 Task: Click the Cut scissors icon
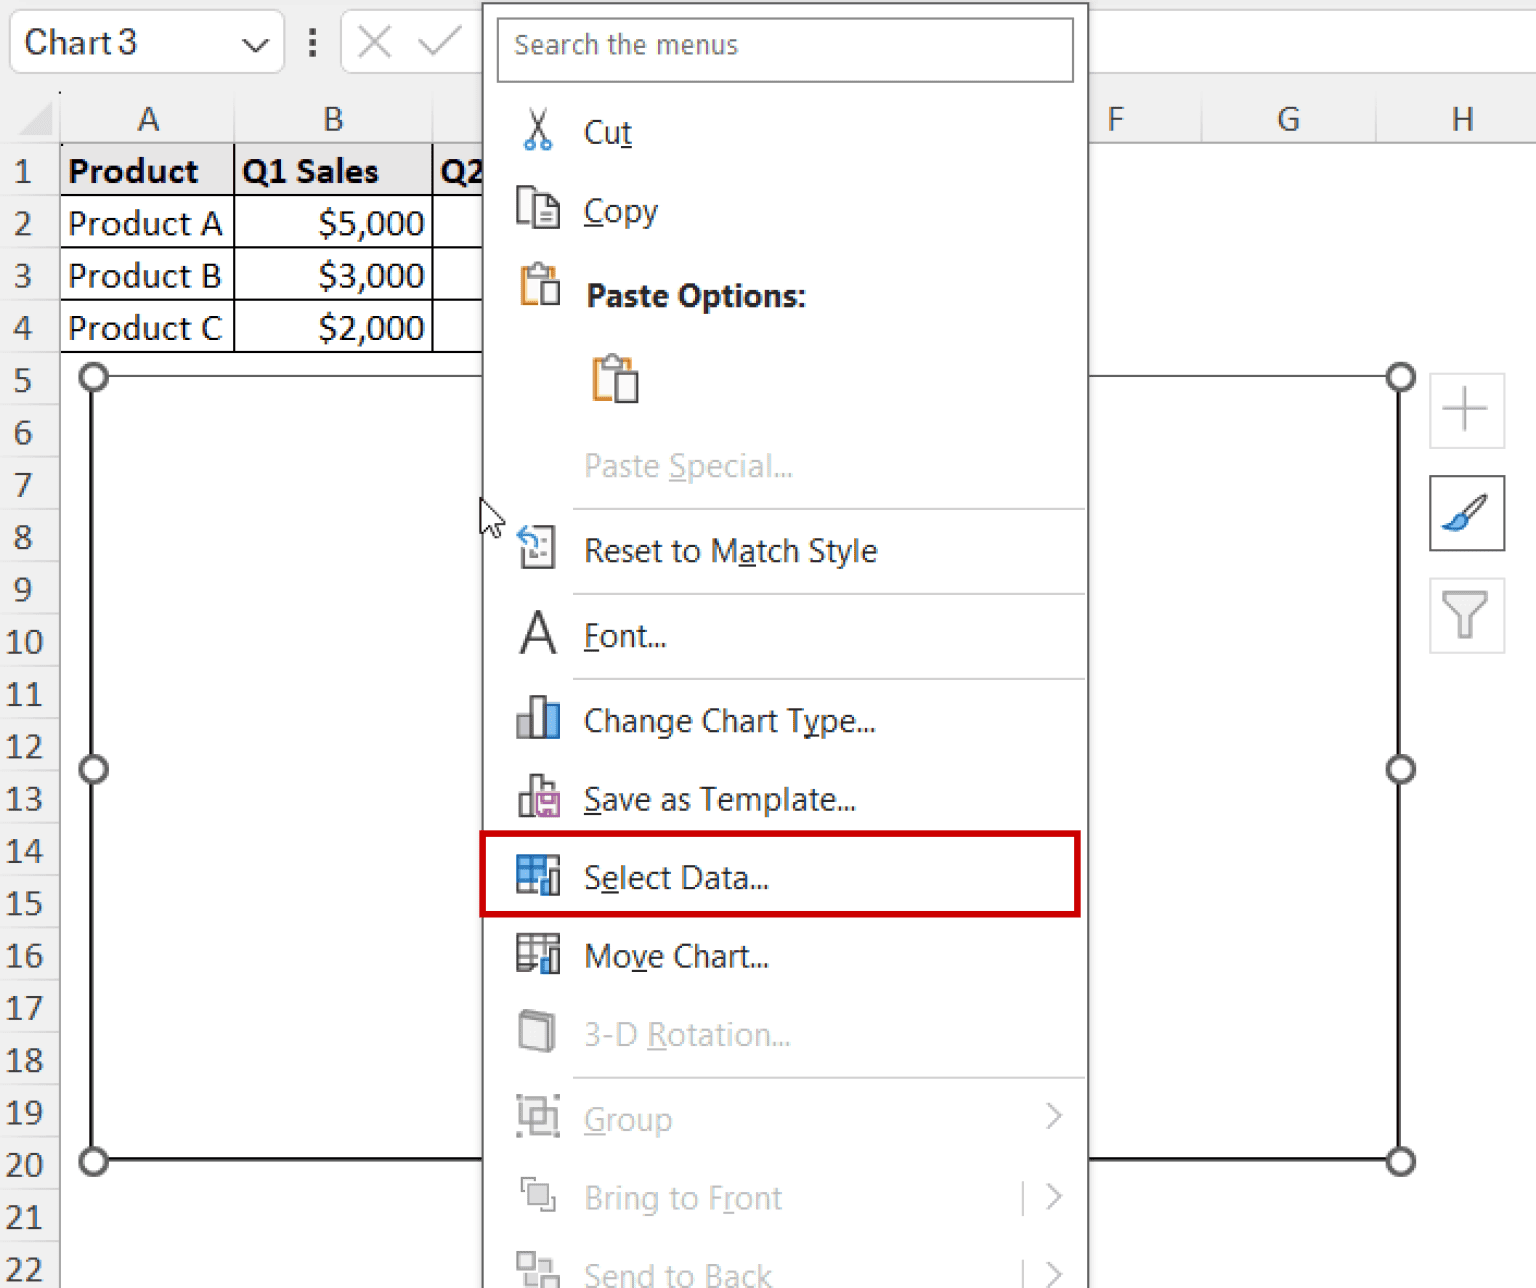click(x=537, y=130)
